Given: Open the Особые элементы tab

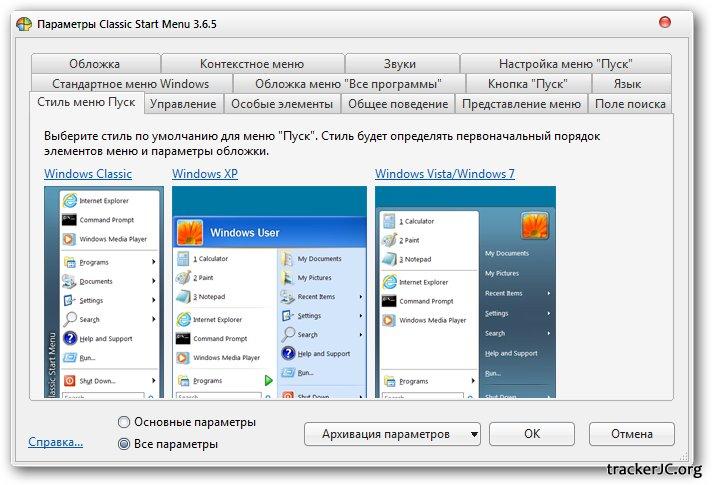Looking at the screenshot, I should point(281,104).
